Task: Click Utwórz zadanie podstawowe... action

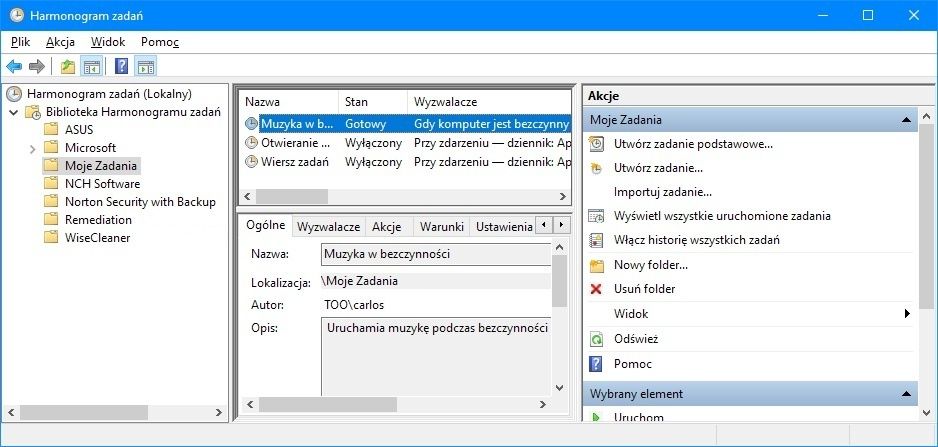Action: tap(693, 144)
